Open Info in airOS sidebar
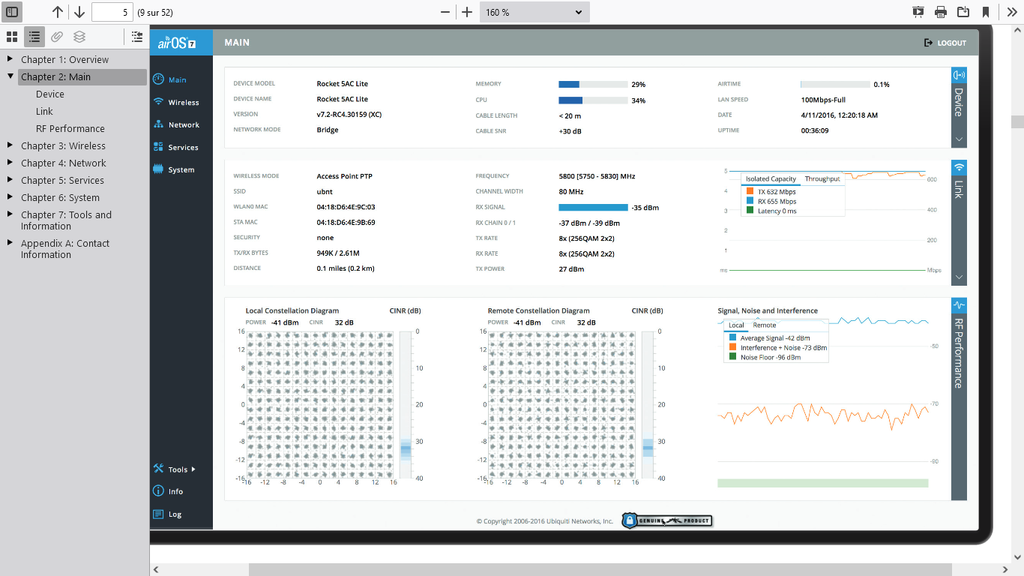 click(x=175, y=492)
